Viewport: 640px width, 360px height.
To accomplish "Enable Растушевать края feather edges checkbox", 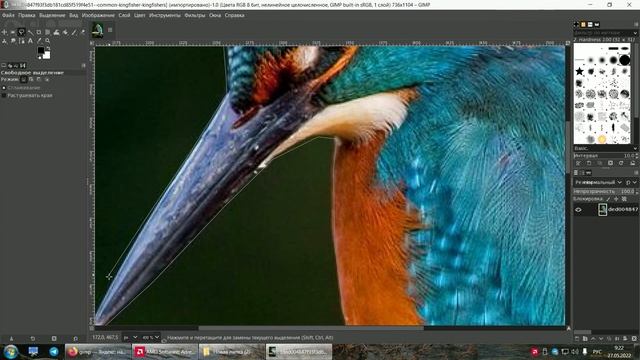I will 27,96.
